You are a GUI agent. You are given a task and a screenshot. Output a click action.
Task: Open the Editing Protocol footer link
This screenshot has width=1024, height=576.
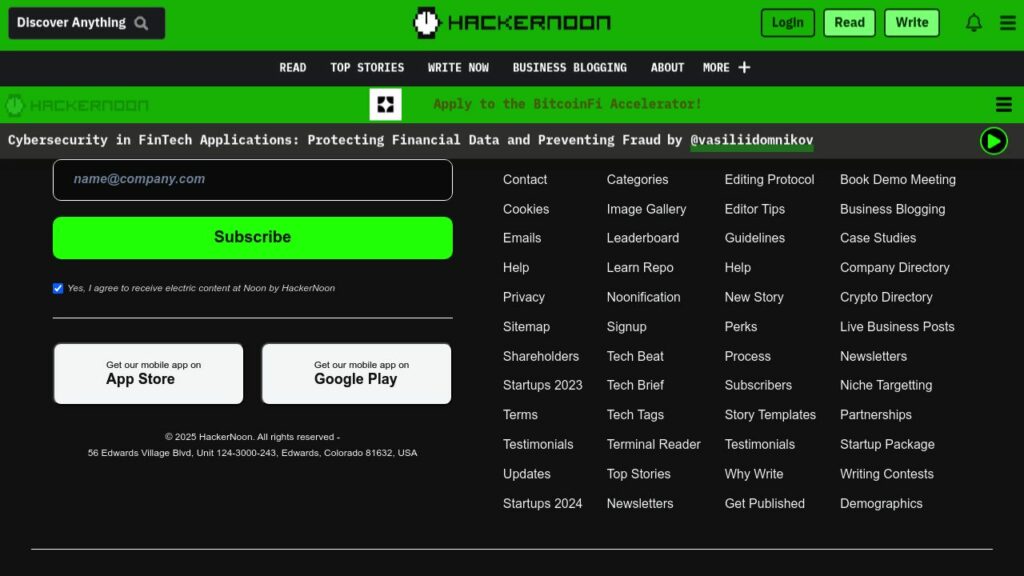(769, 180)
